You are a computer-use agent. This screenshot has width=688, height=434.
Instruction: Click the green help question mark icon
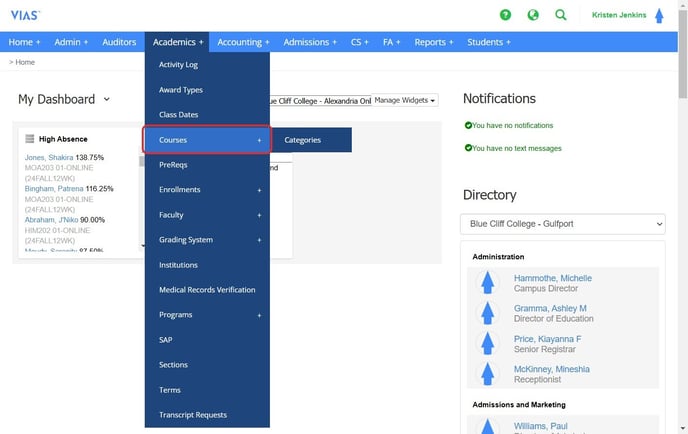point(505,15)
